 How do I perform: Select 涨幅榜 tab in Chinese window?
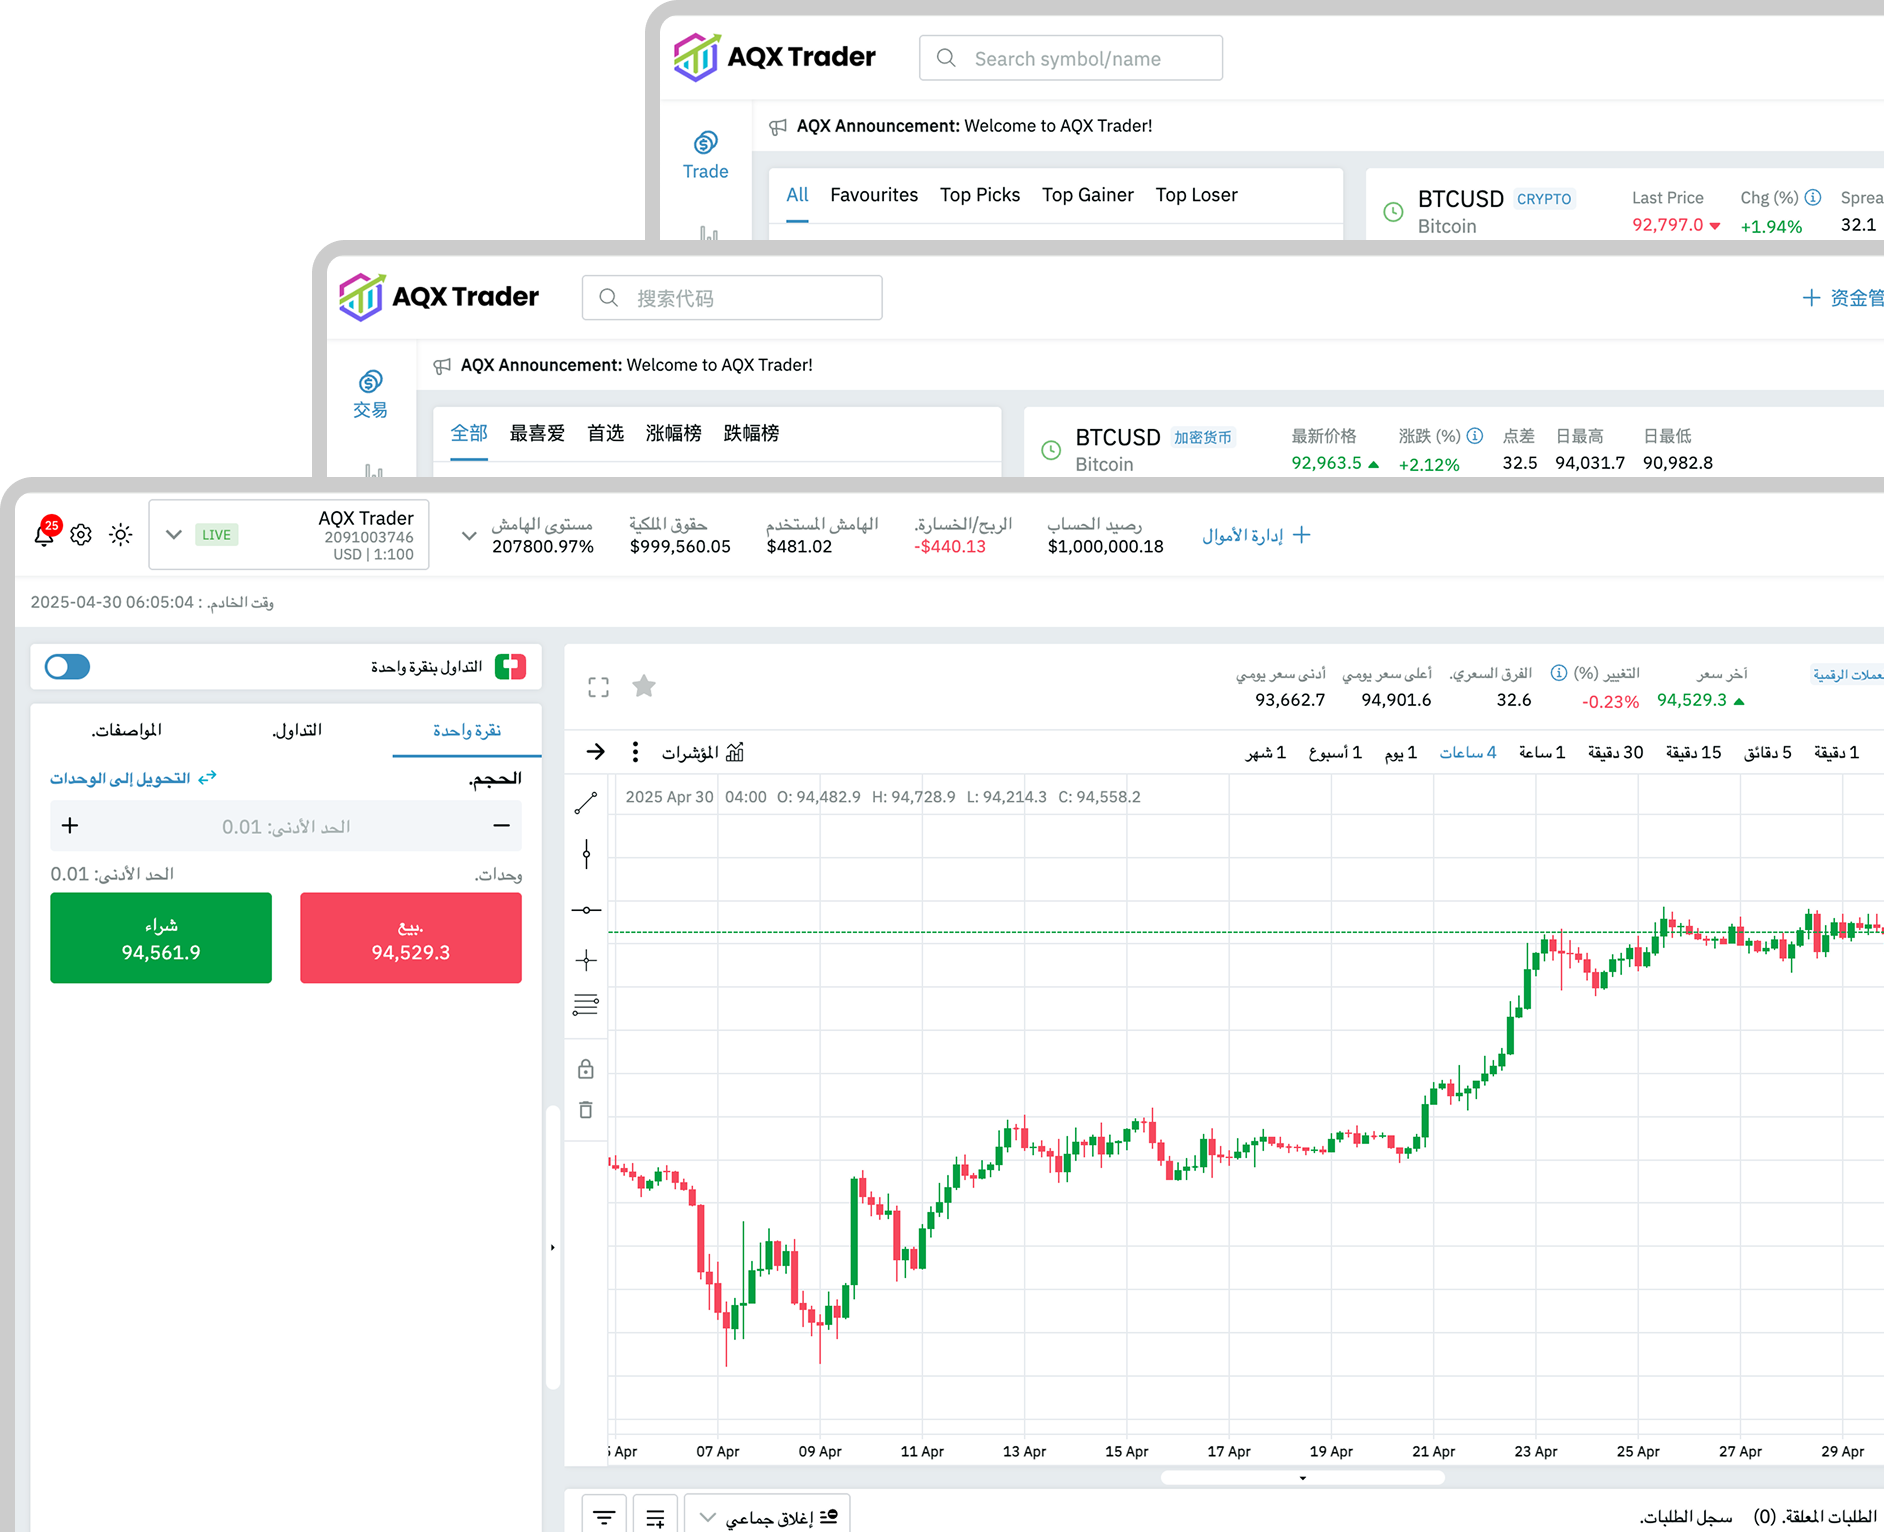point(673,433)
